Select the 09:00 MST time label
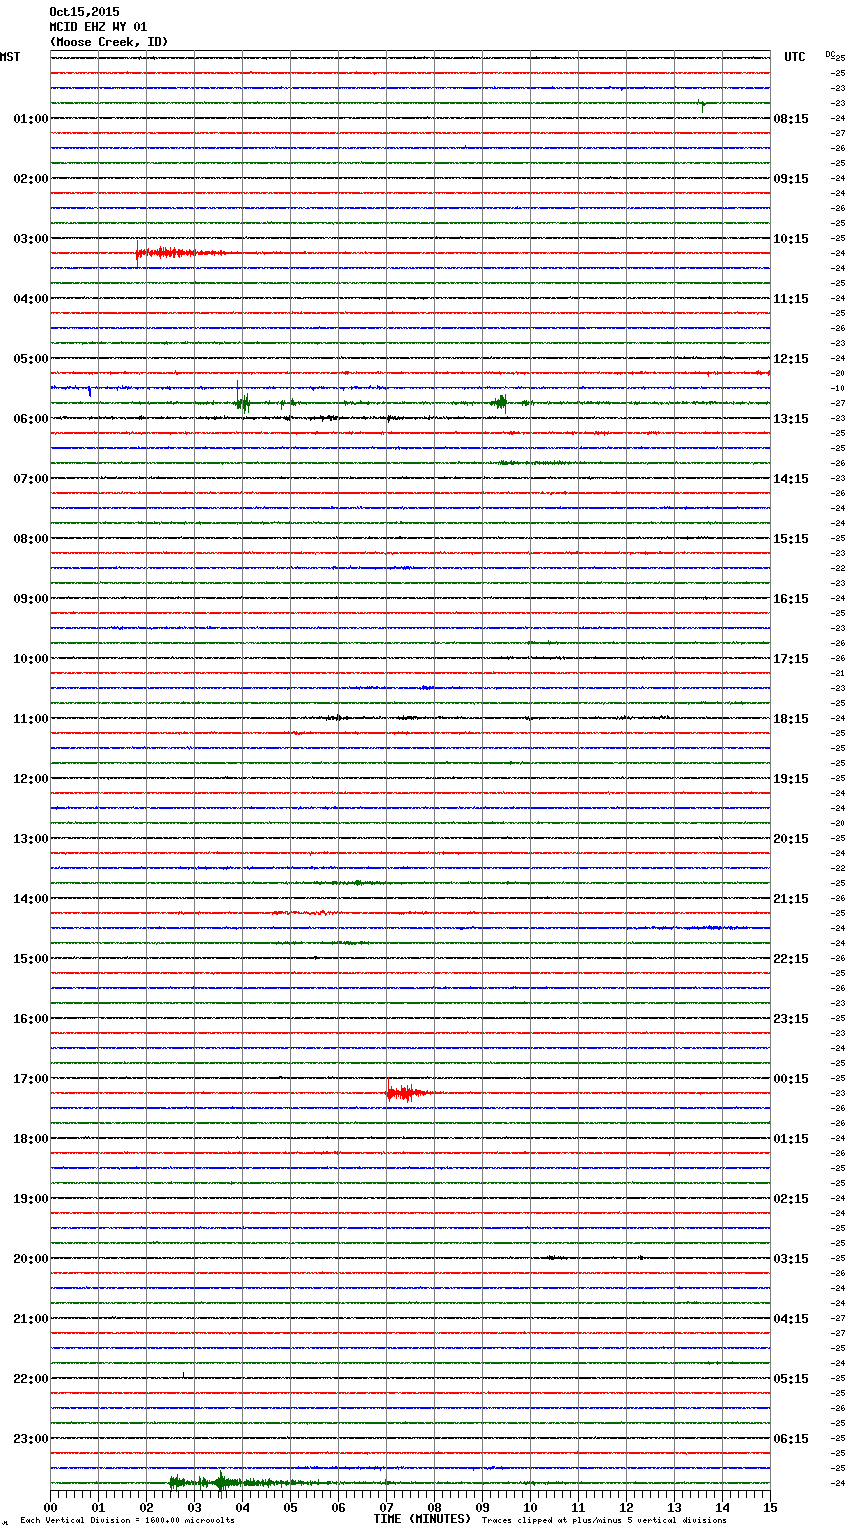 click(30, 599)
